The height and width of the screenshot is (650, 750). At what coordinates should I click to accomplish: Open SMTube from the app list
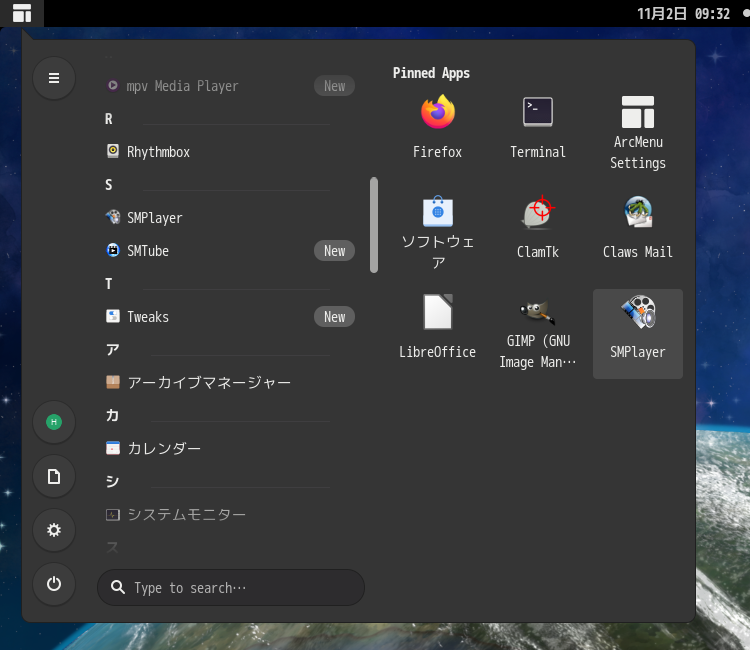(230, 251)
